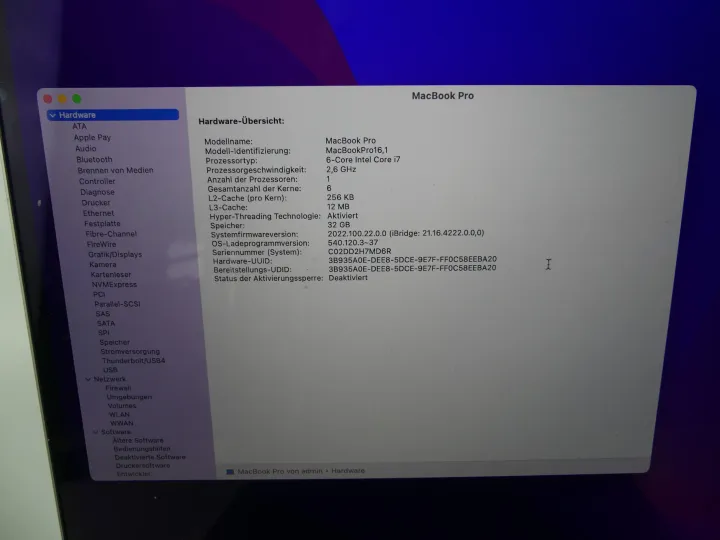Click the 12 MB L3-Cache value
This screenshot has height=540, width=720.
tap(338, 207)
